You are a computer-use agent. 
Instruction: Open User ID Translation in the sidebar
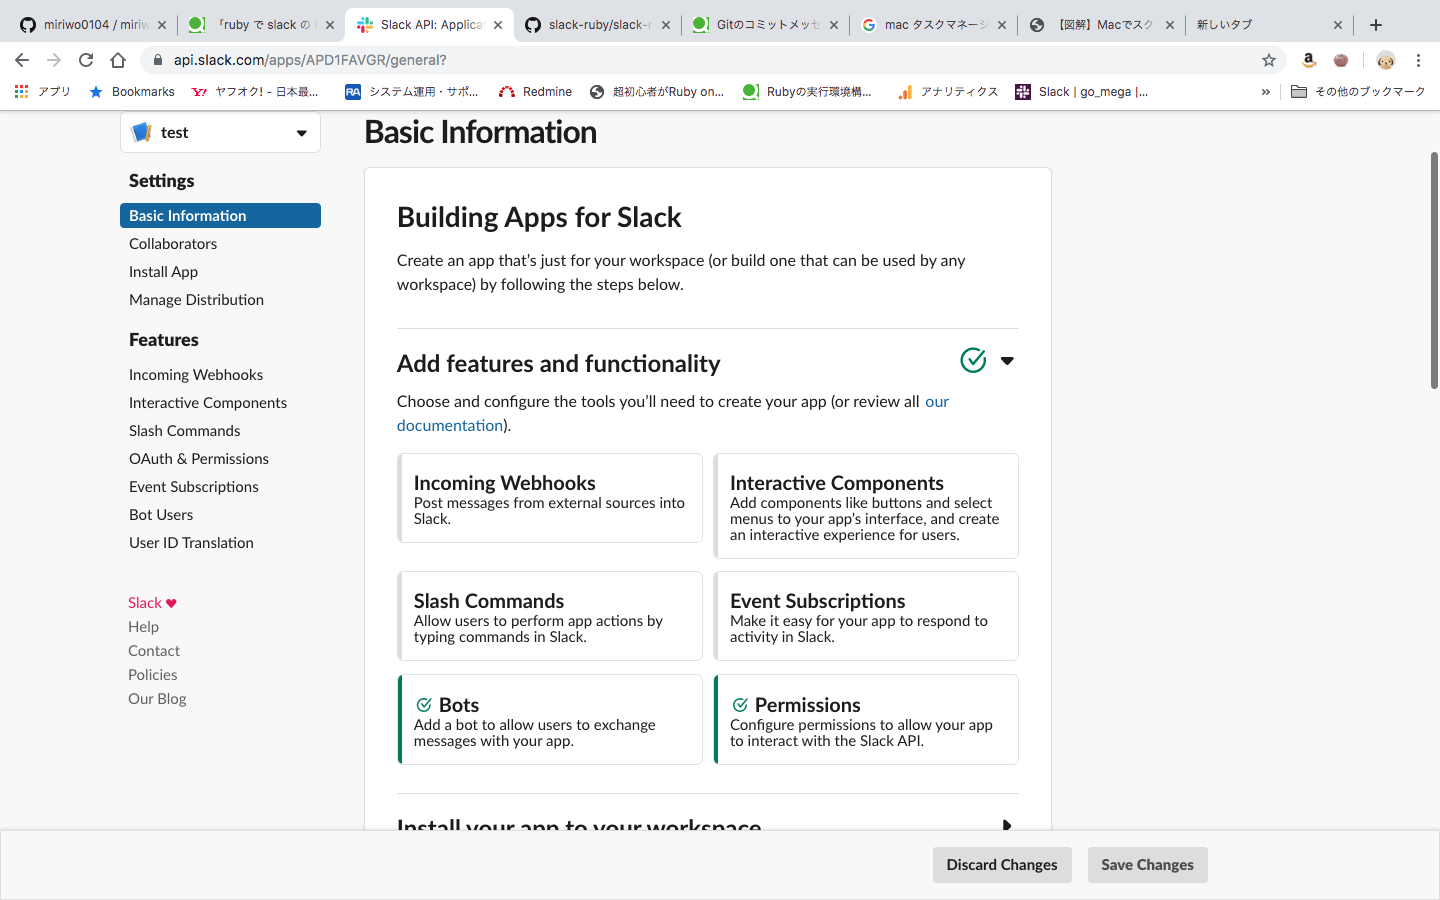coord(191,543)
